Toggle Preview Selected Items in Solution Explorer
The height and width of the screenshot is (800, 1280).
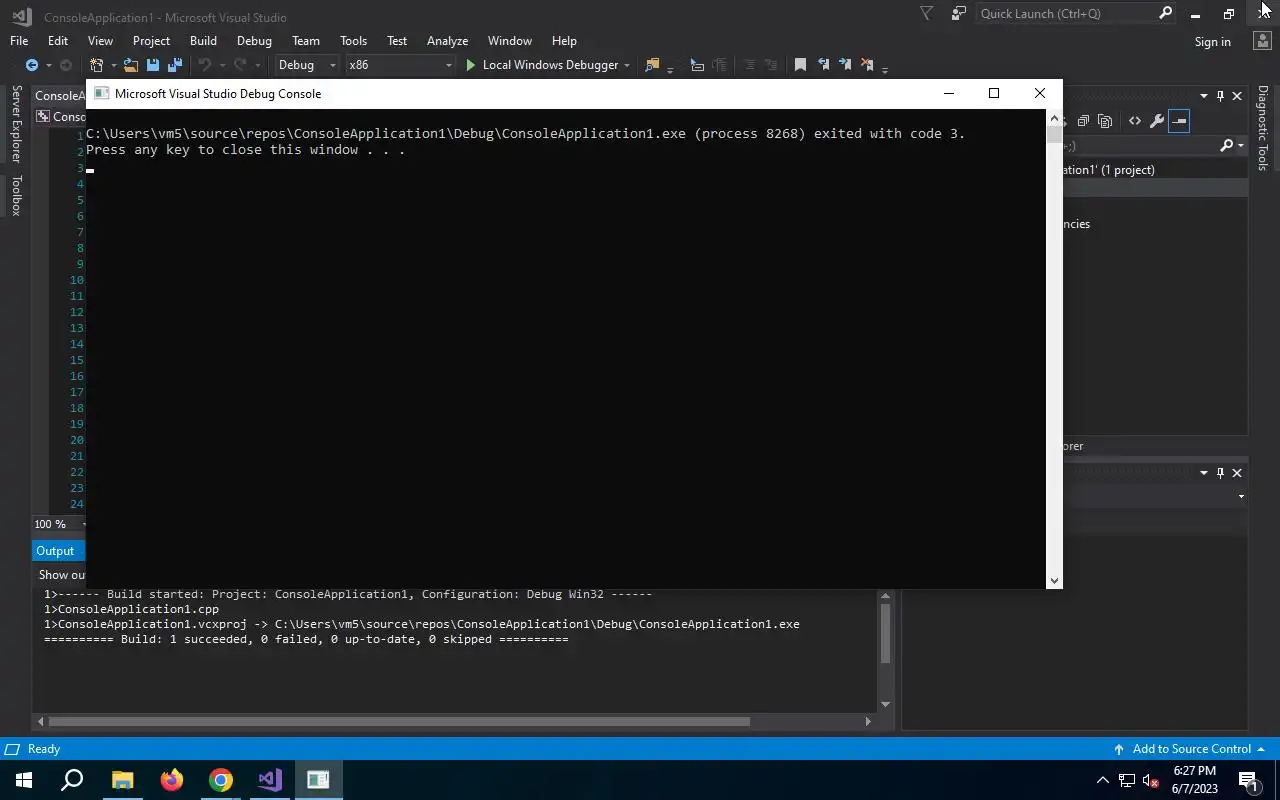1179,121
